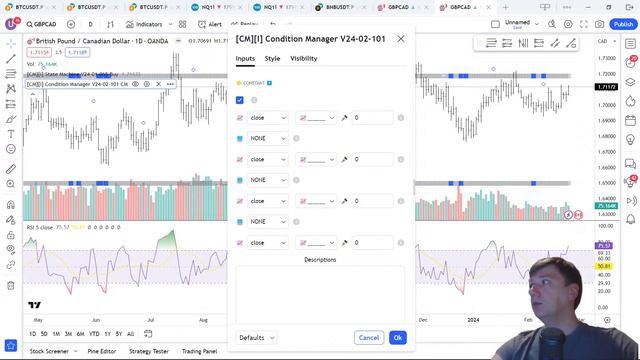Open the first 'close' source dropdown

click(x=268, y=118)
